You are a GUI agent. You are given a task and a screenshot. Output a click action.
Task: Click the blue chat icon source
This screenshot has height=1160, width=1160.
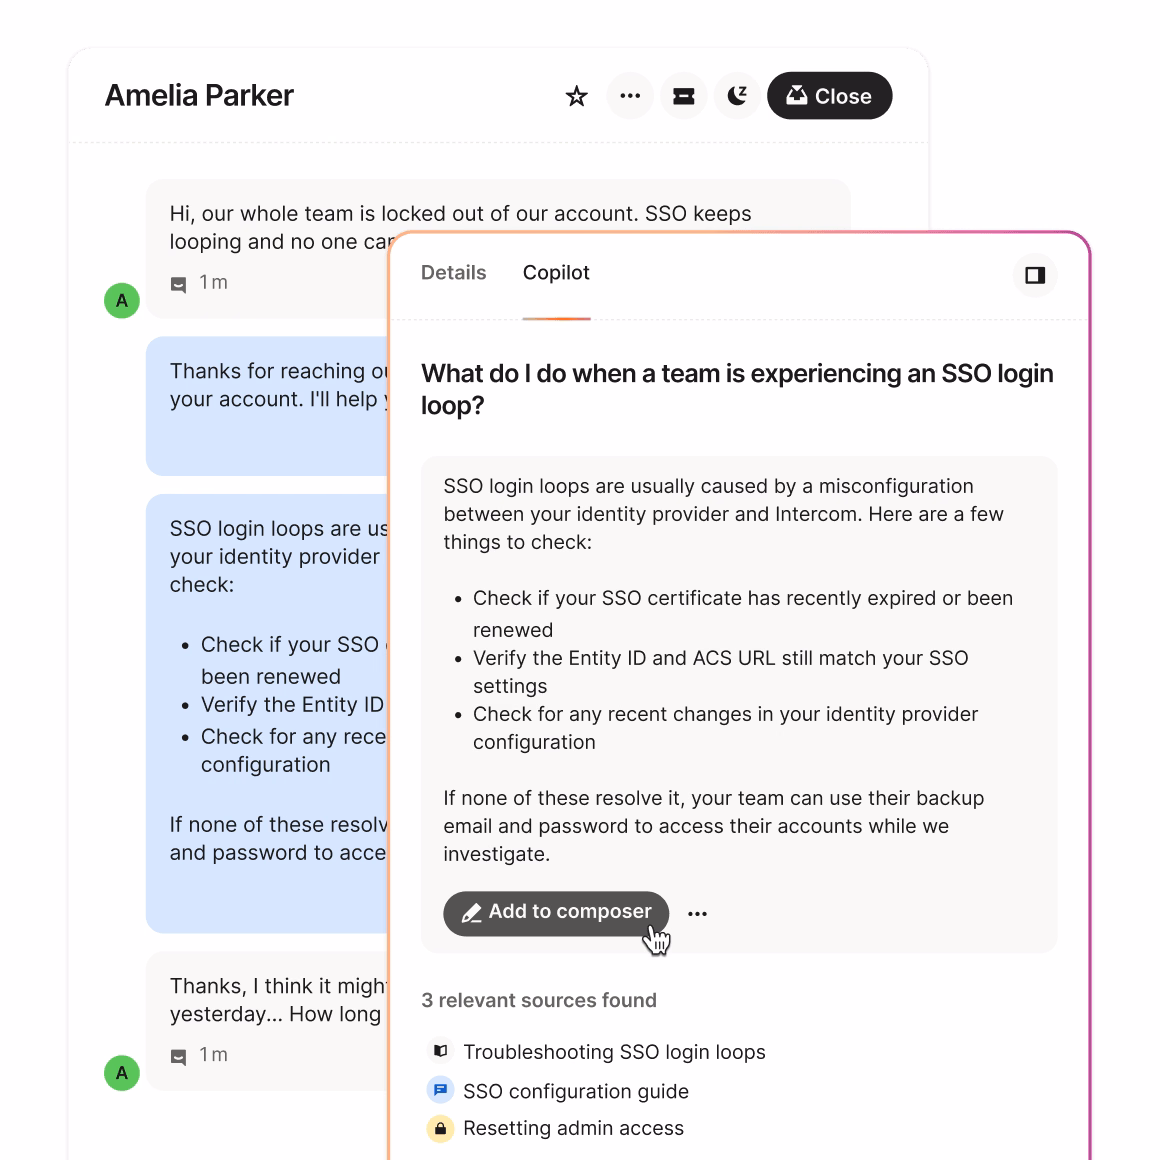(440, 1090)
